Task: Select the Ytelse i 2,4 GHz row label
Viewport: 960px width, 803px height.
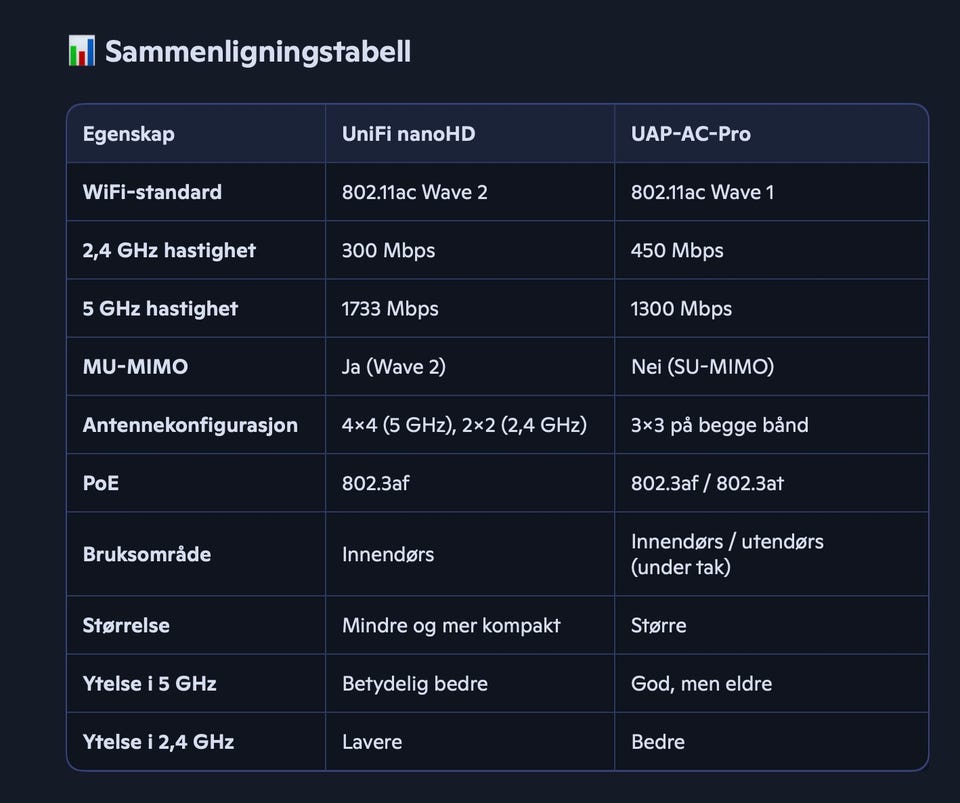Action: pos(158,742)
